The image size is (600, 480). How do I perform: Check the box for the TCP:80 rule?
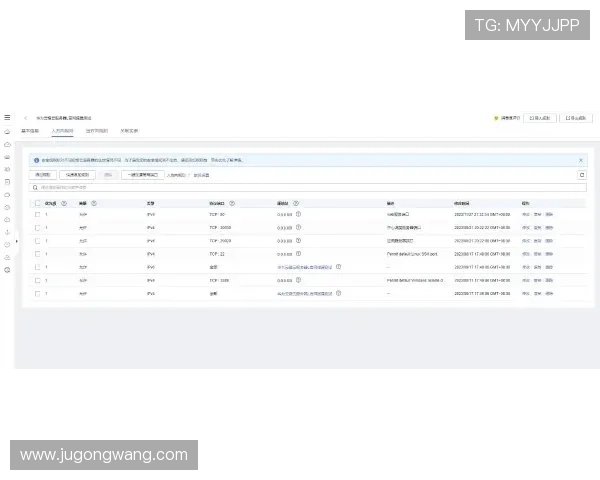[x=38, y=214]
